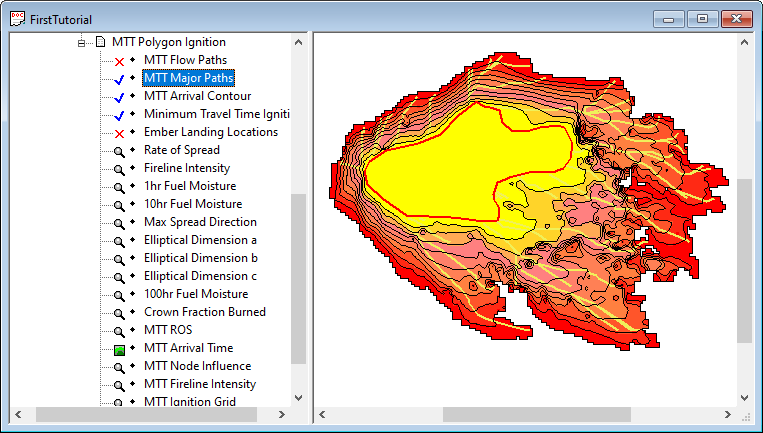This screenshot has width=763, height=433.
Task: Select the Fireline Intensity item
Action: 187,168
